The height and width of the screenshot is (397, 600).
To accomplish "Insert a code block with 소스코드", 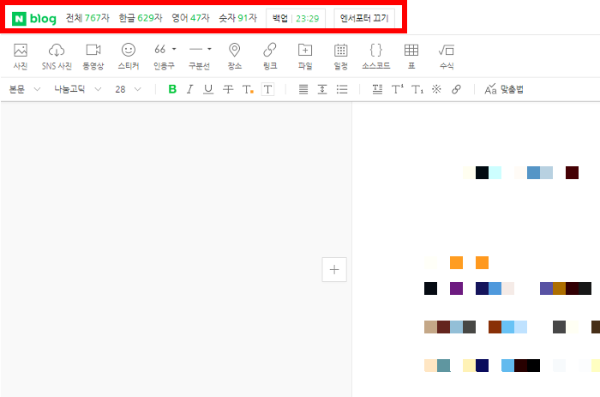I will (x=376, y=56).
